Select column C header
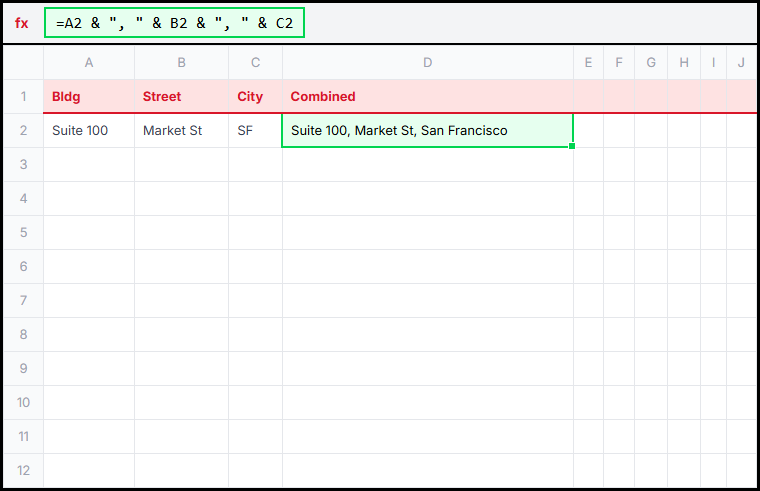The image size is (760, 491). point(255,63)
